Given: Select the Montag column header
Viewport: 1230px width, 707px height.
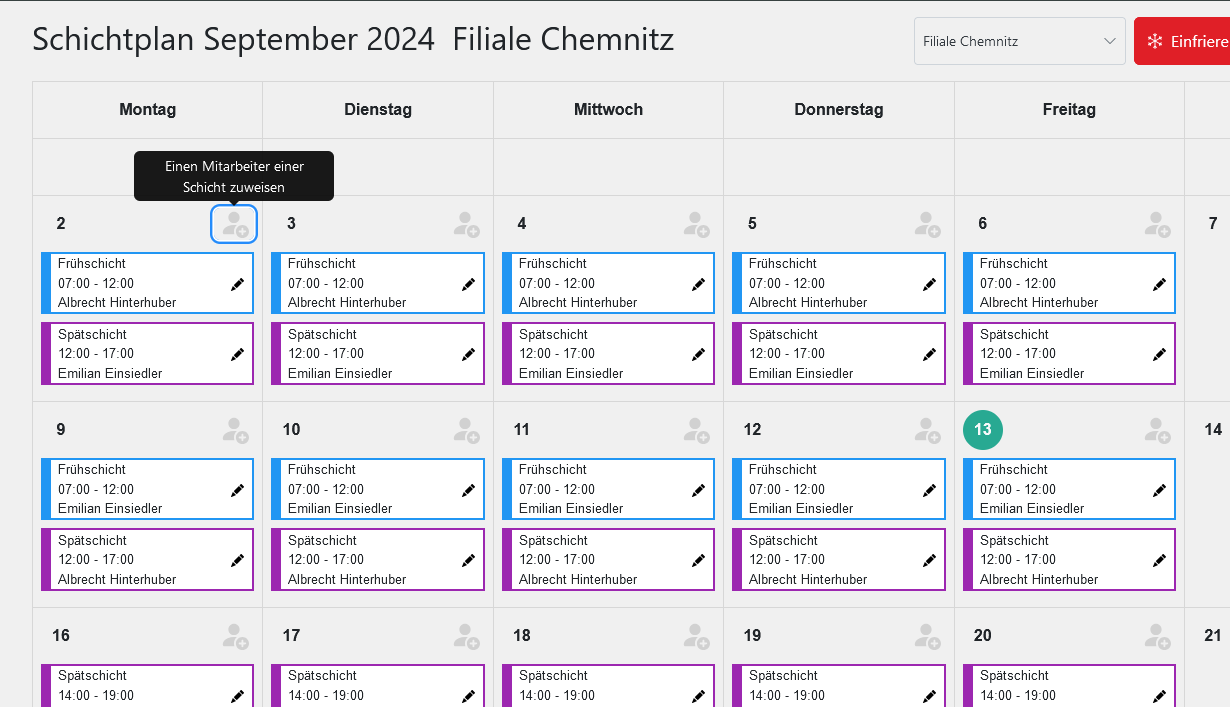Looking at the screenshot, I should point(147,110).
